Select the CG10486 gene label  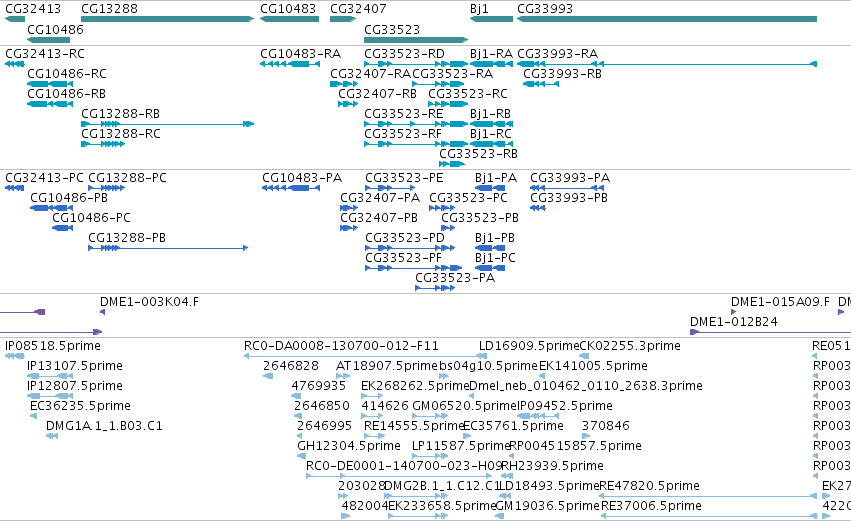(55, 29)
